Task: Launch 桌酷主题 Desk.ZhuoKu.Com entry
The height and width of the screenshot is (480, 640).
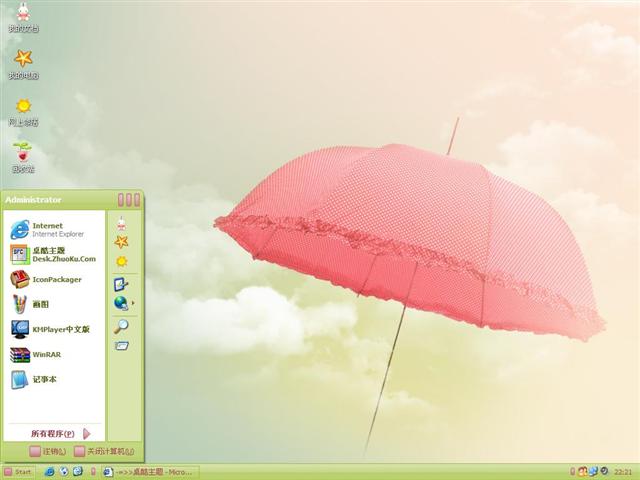Action: coord(54,254)
